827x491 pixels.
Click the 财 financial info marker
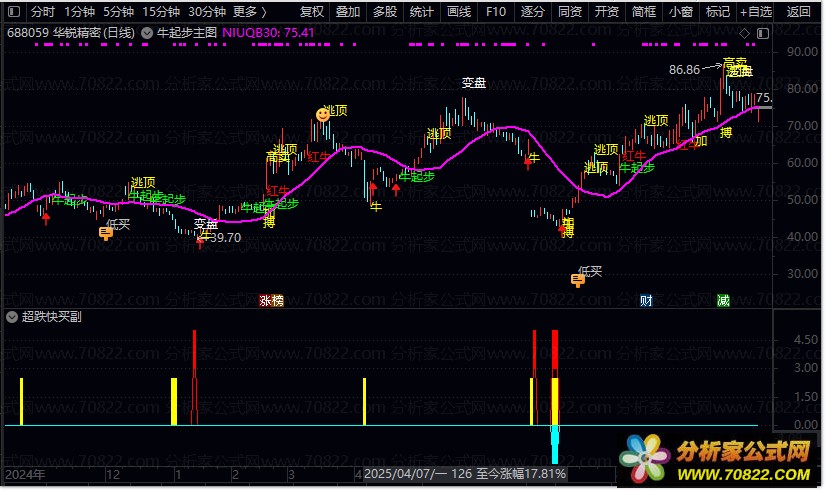(x=646, y=301)
